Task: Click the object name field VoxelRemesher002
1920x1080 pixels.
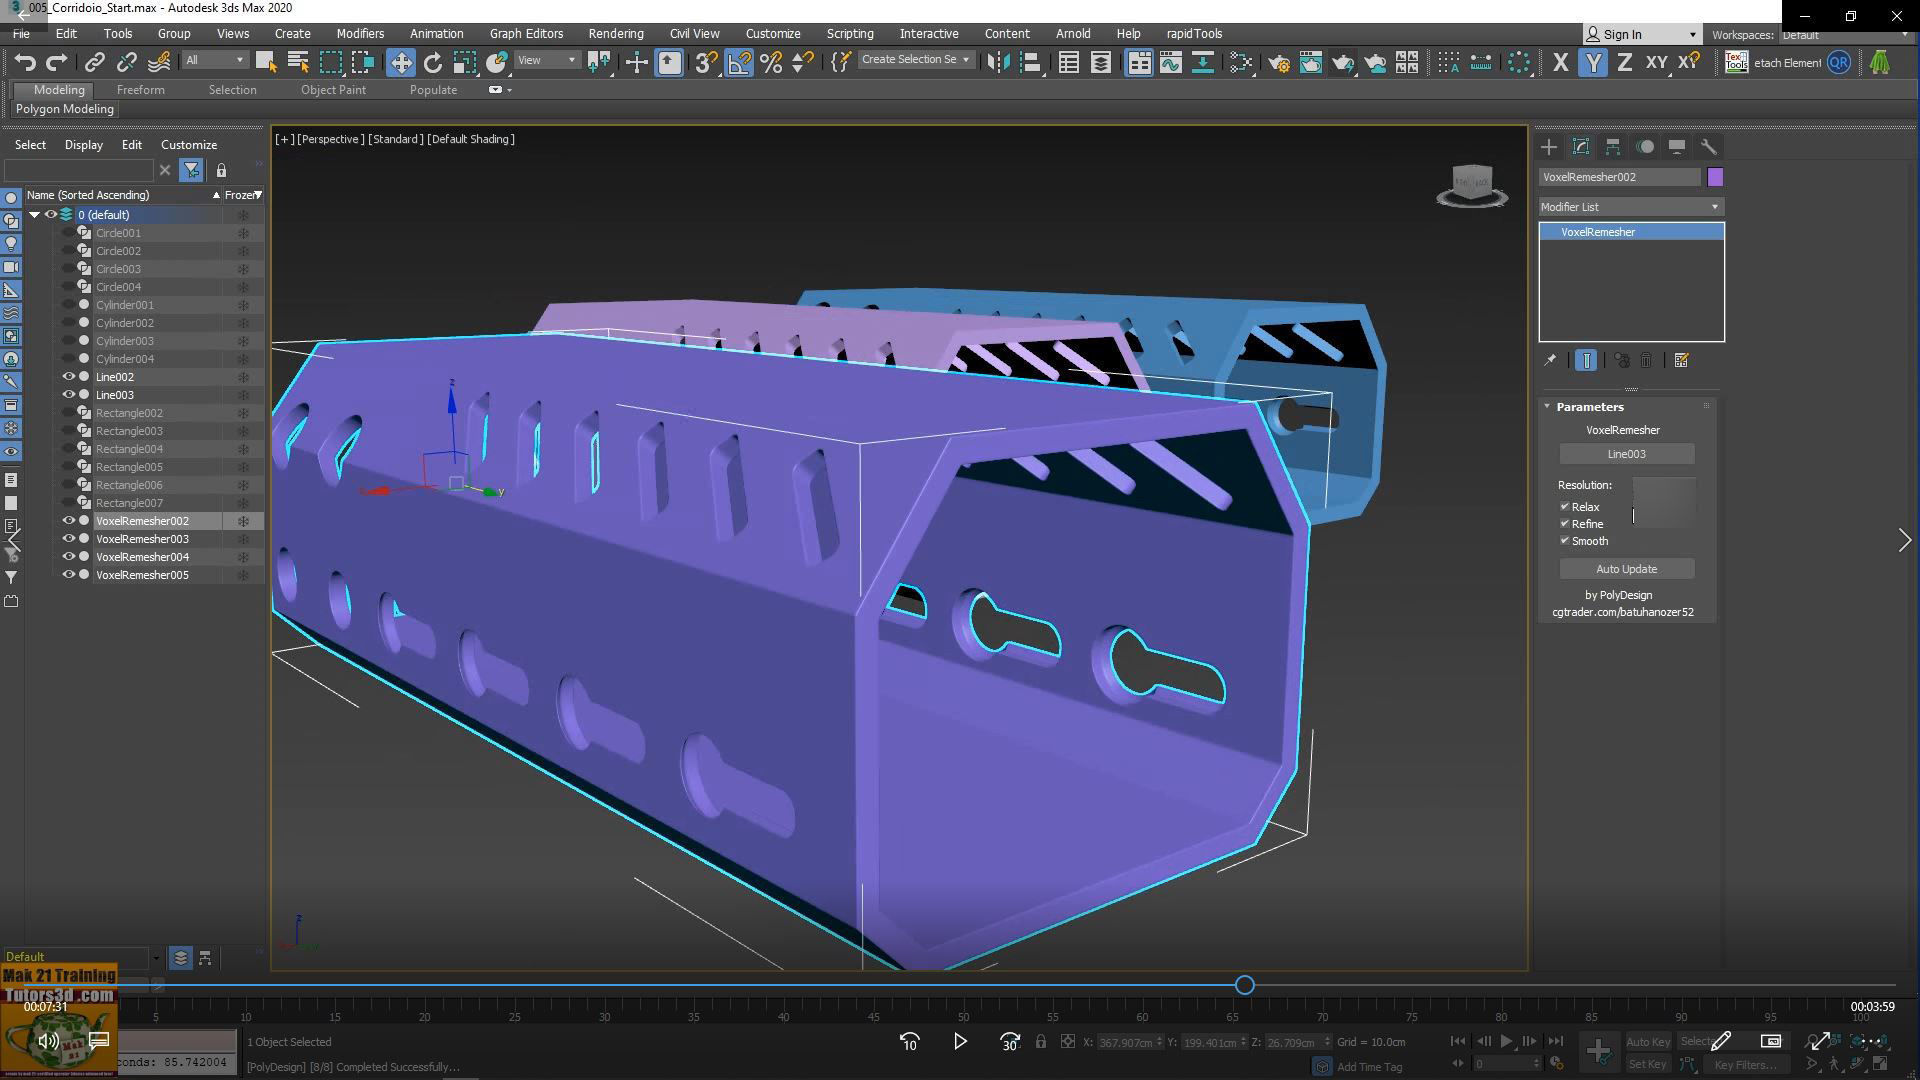Action: pos(1619,177)
